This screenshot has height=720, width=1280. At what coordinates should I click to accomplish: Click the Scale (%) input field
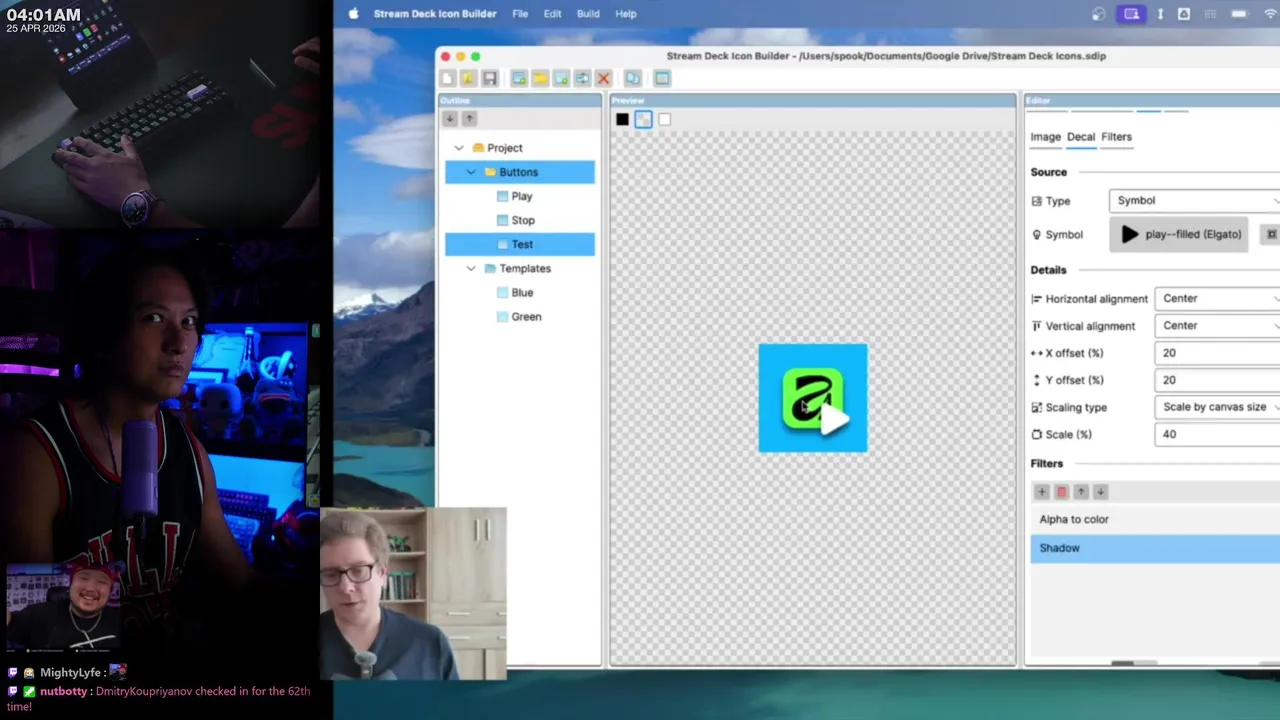click(1217, 434)
